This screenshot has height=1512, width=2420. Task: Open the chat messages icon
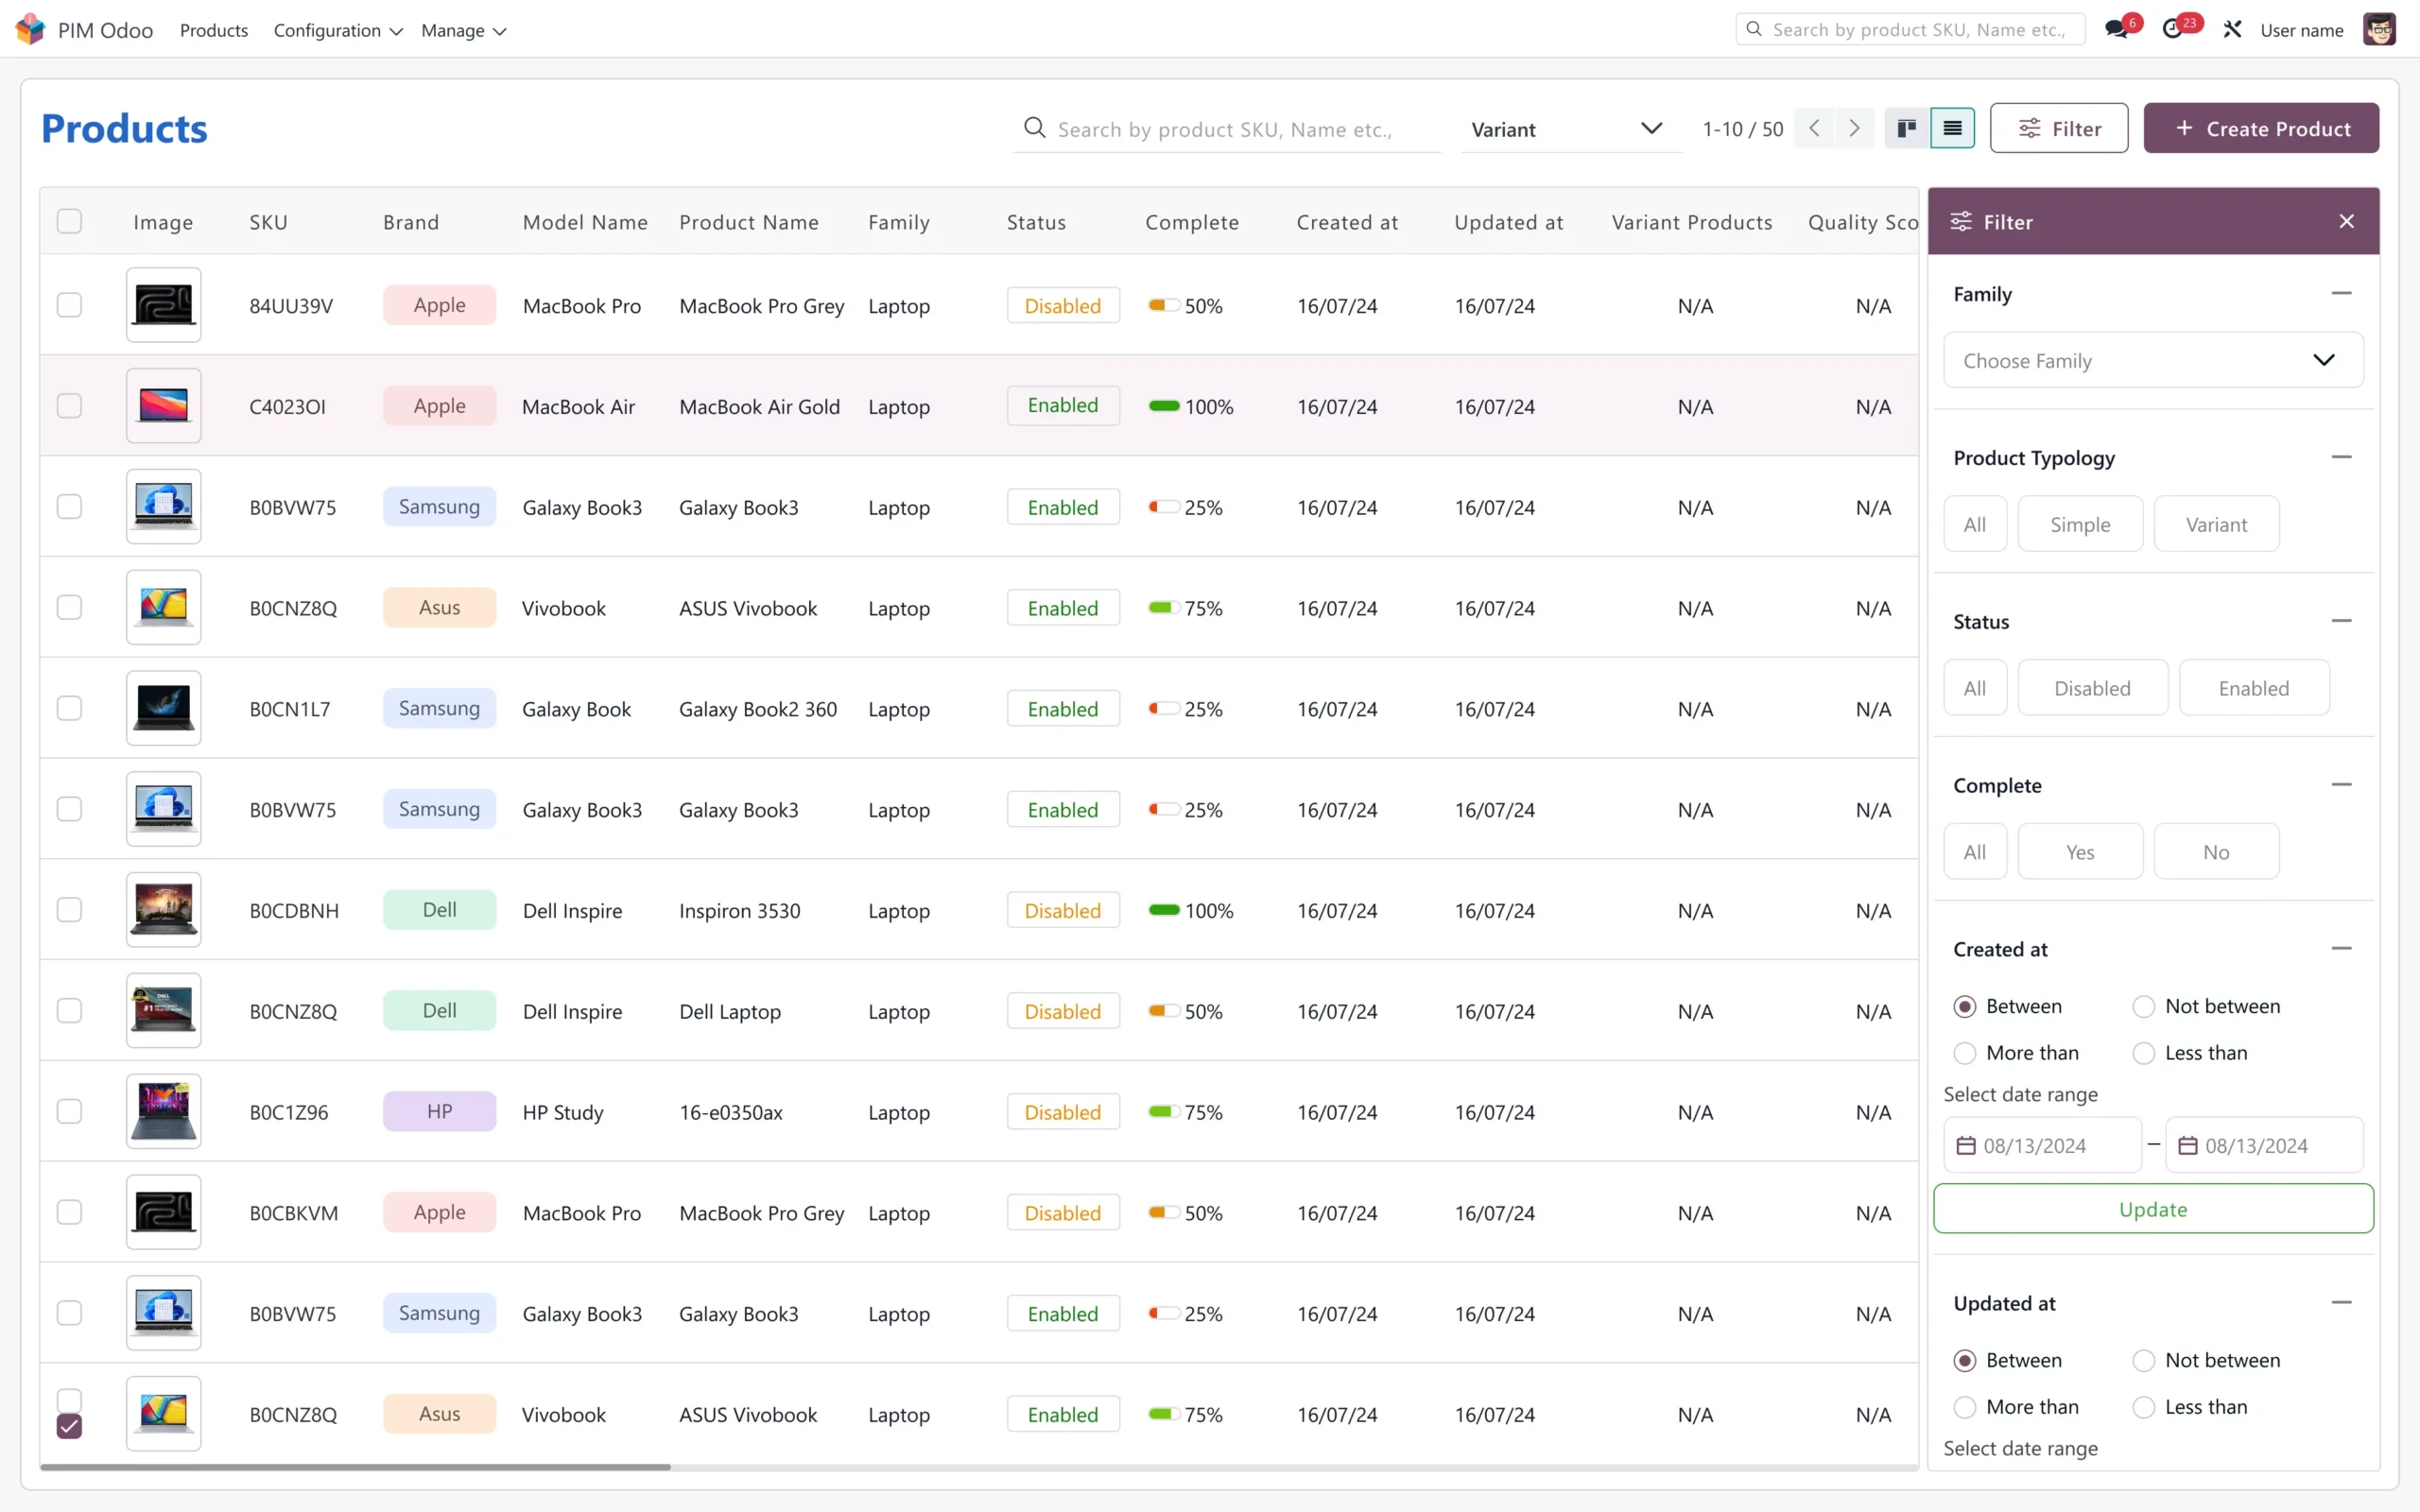tap(2116, 29)
